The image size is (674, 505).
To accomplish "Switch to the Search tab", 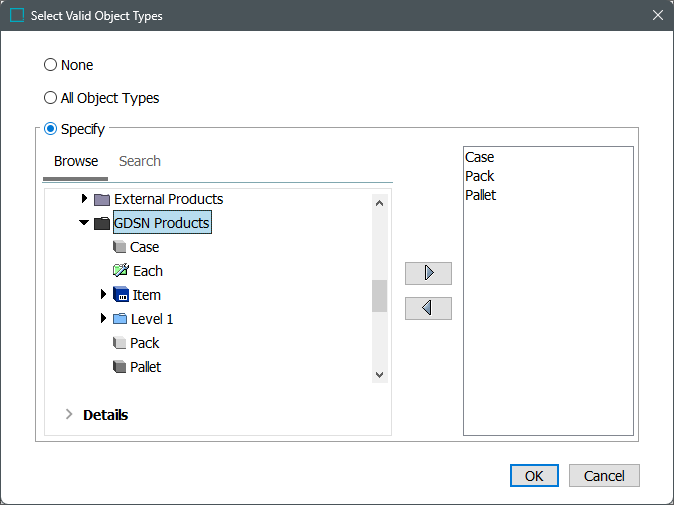I will coord(140,161).
